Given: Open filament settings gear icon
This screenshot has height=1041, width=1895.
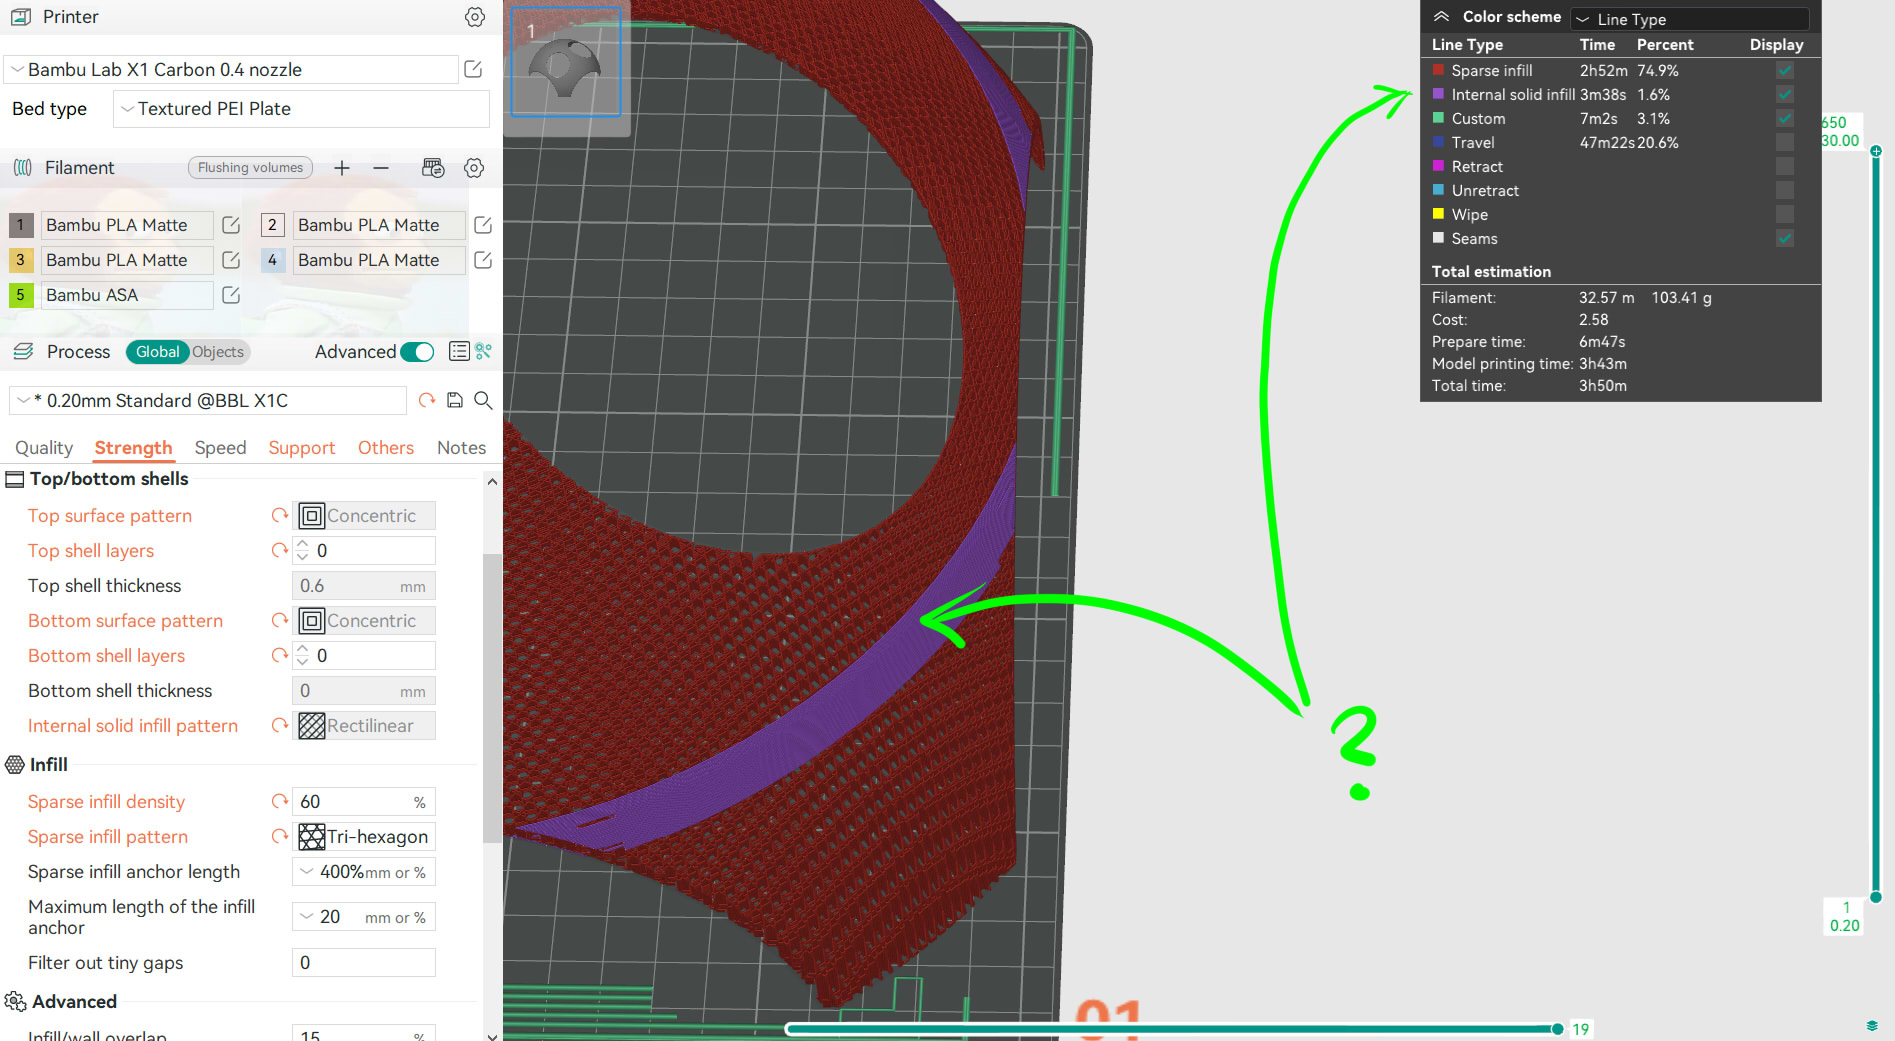Looking at the screenshot, I should [x=474, y=168].
